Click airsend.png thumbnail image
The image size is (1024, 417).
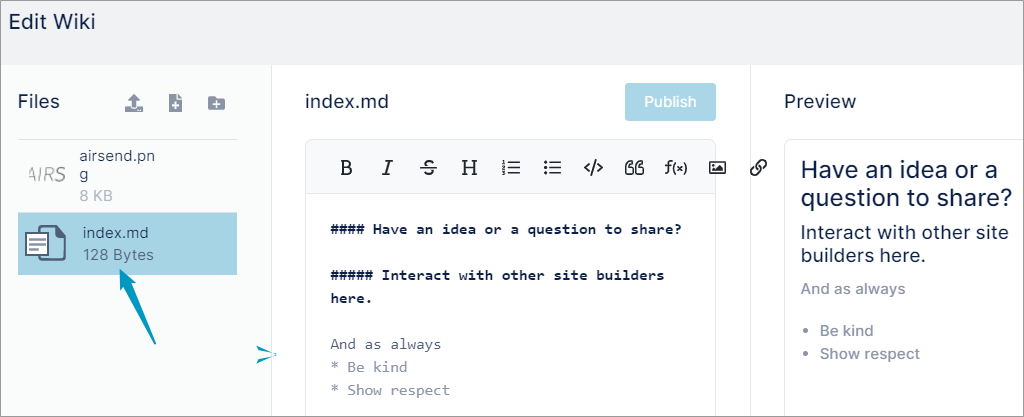coord(47,175)
